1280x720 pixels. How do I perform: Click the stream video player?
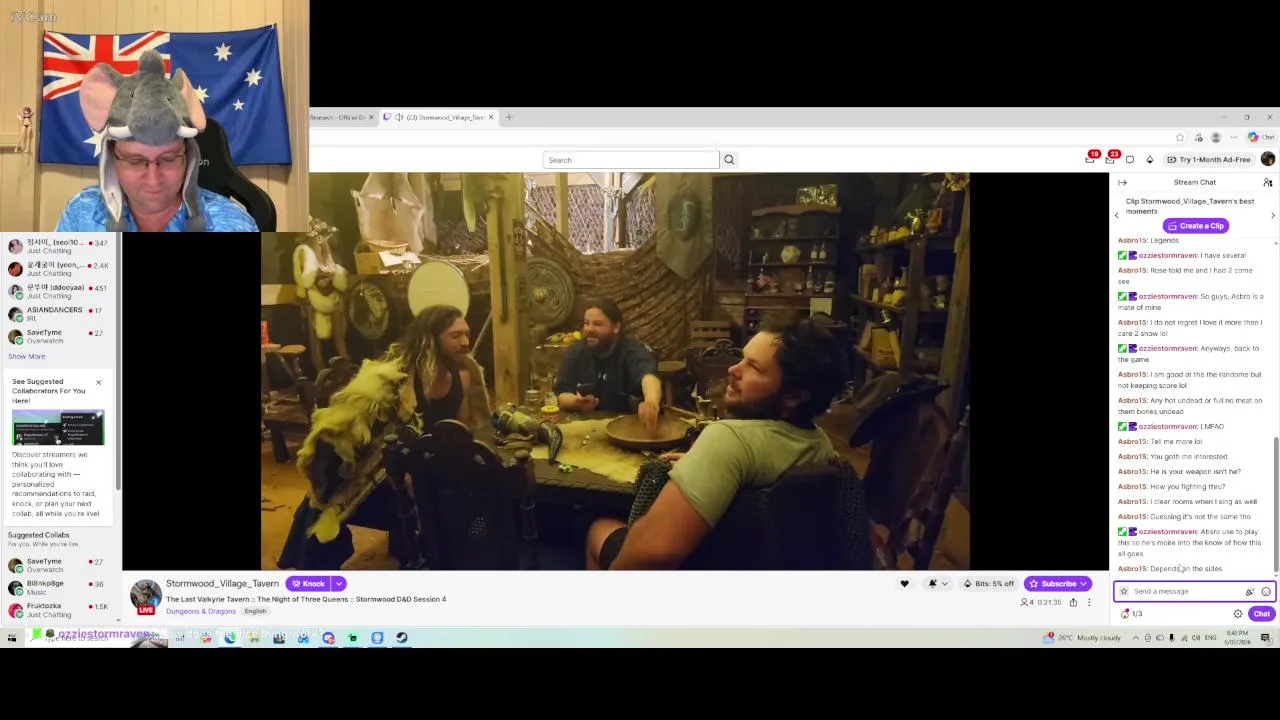(x=615, y=371)
